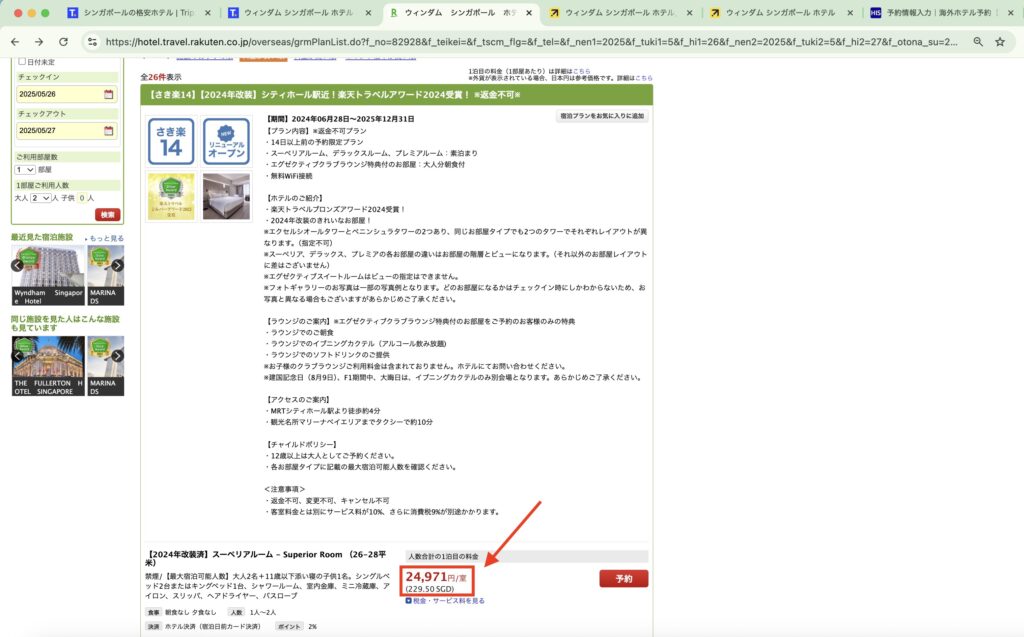Image resolution: width=1024 pixels, height=637 pixels.
Task: Reload the Rakuten Travel page
Action: [63, 42]
